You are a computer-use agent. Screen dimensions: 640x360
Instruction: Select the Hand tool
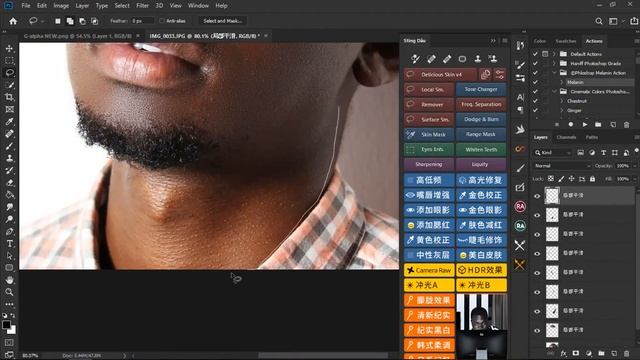(9, 280)
